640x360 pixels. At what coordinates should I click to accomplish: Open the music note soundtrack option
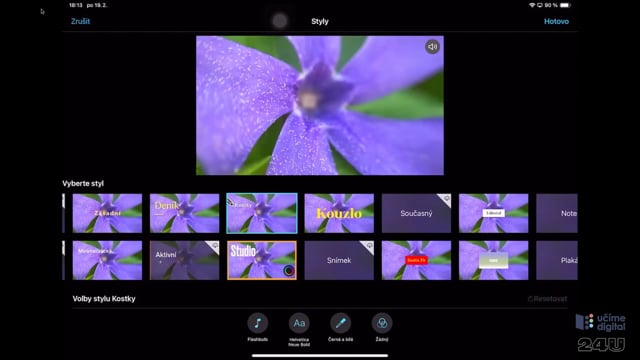point(258,323)
